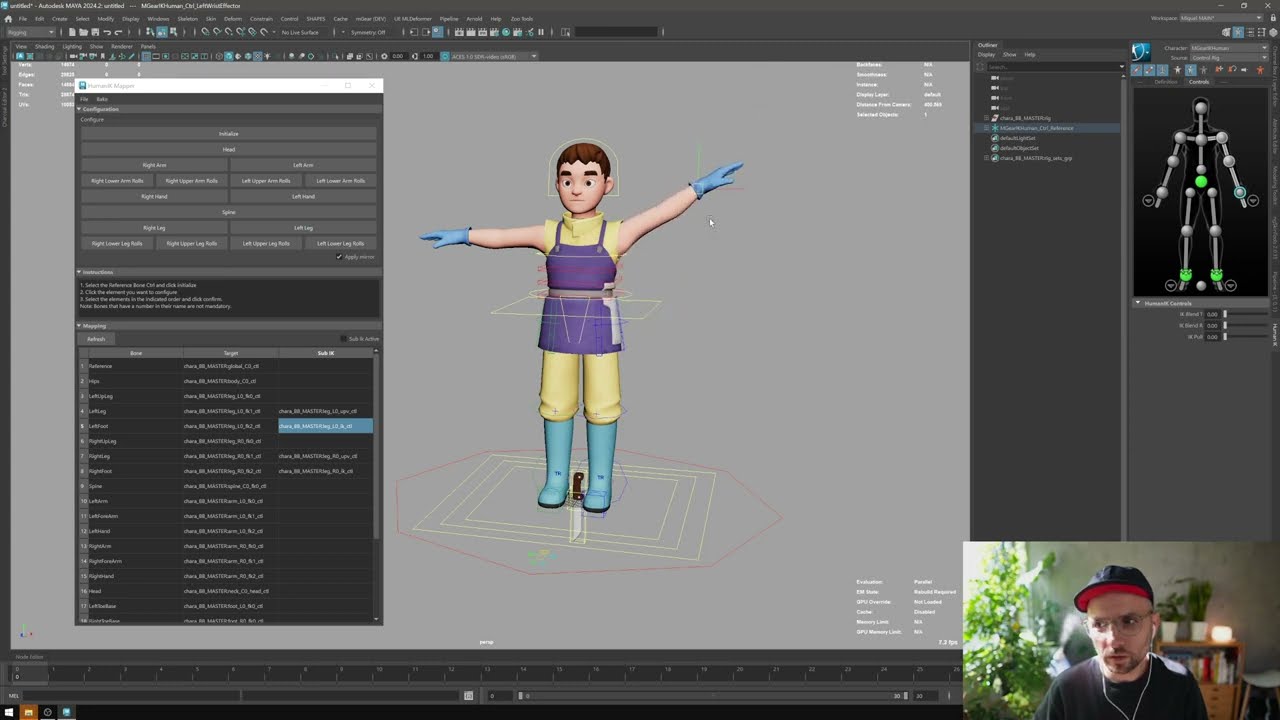Screen dimensions: 1280x720
Task: Enable the Snap to Curves magnet icon
Action: click(216, 32)
